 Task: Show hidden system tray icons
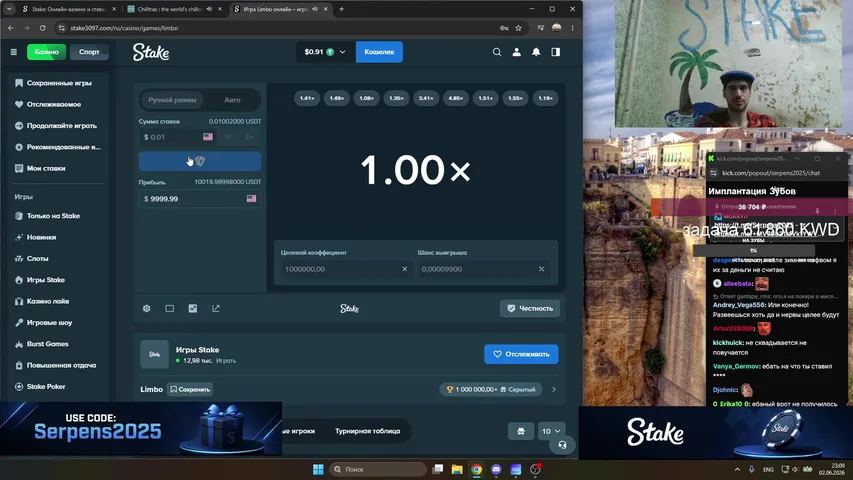(x=737, y=469)
